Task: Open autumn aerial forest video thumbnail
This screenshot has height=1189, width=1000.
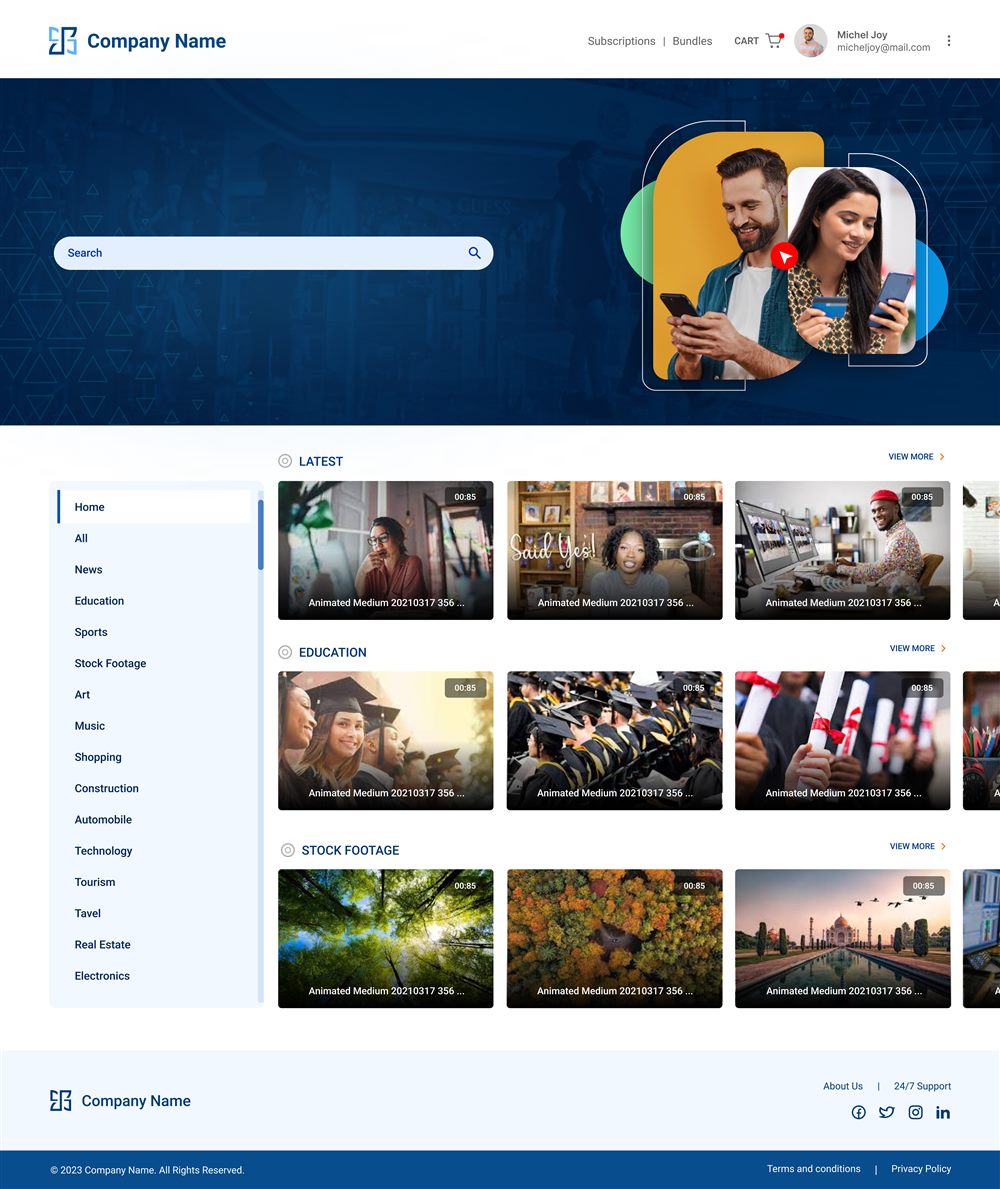Action: click(x=615, y=938)
